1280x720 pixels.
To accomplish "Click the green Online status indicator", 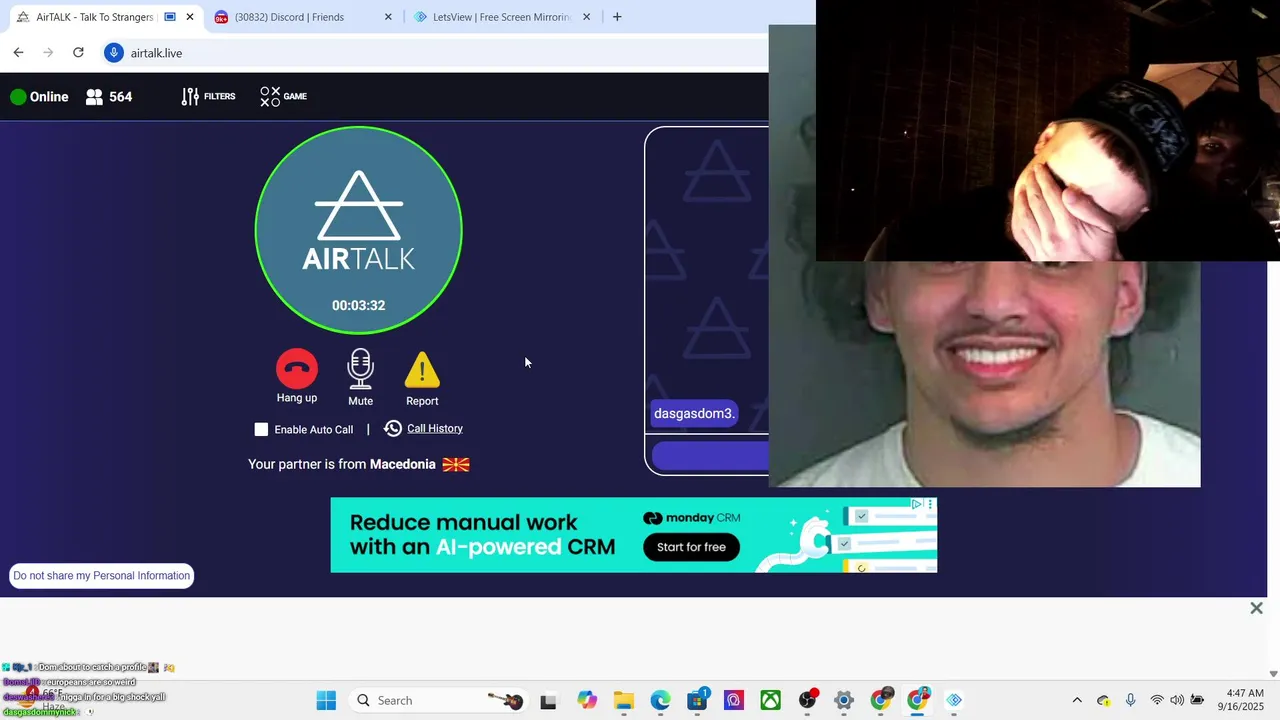I will point(18,97).
